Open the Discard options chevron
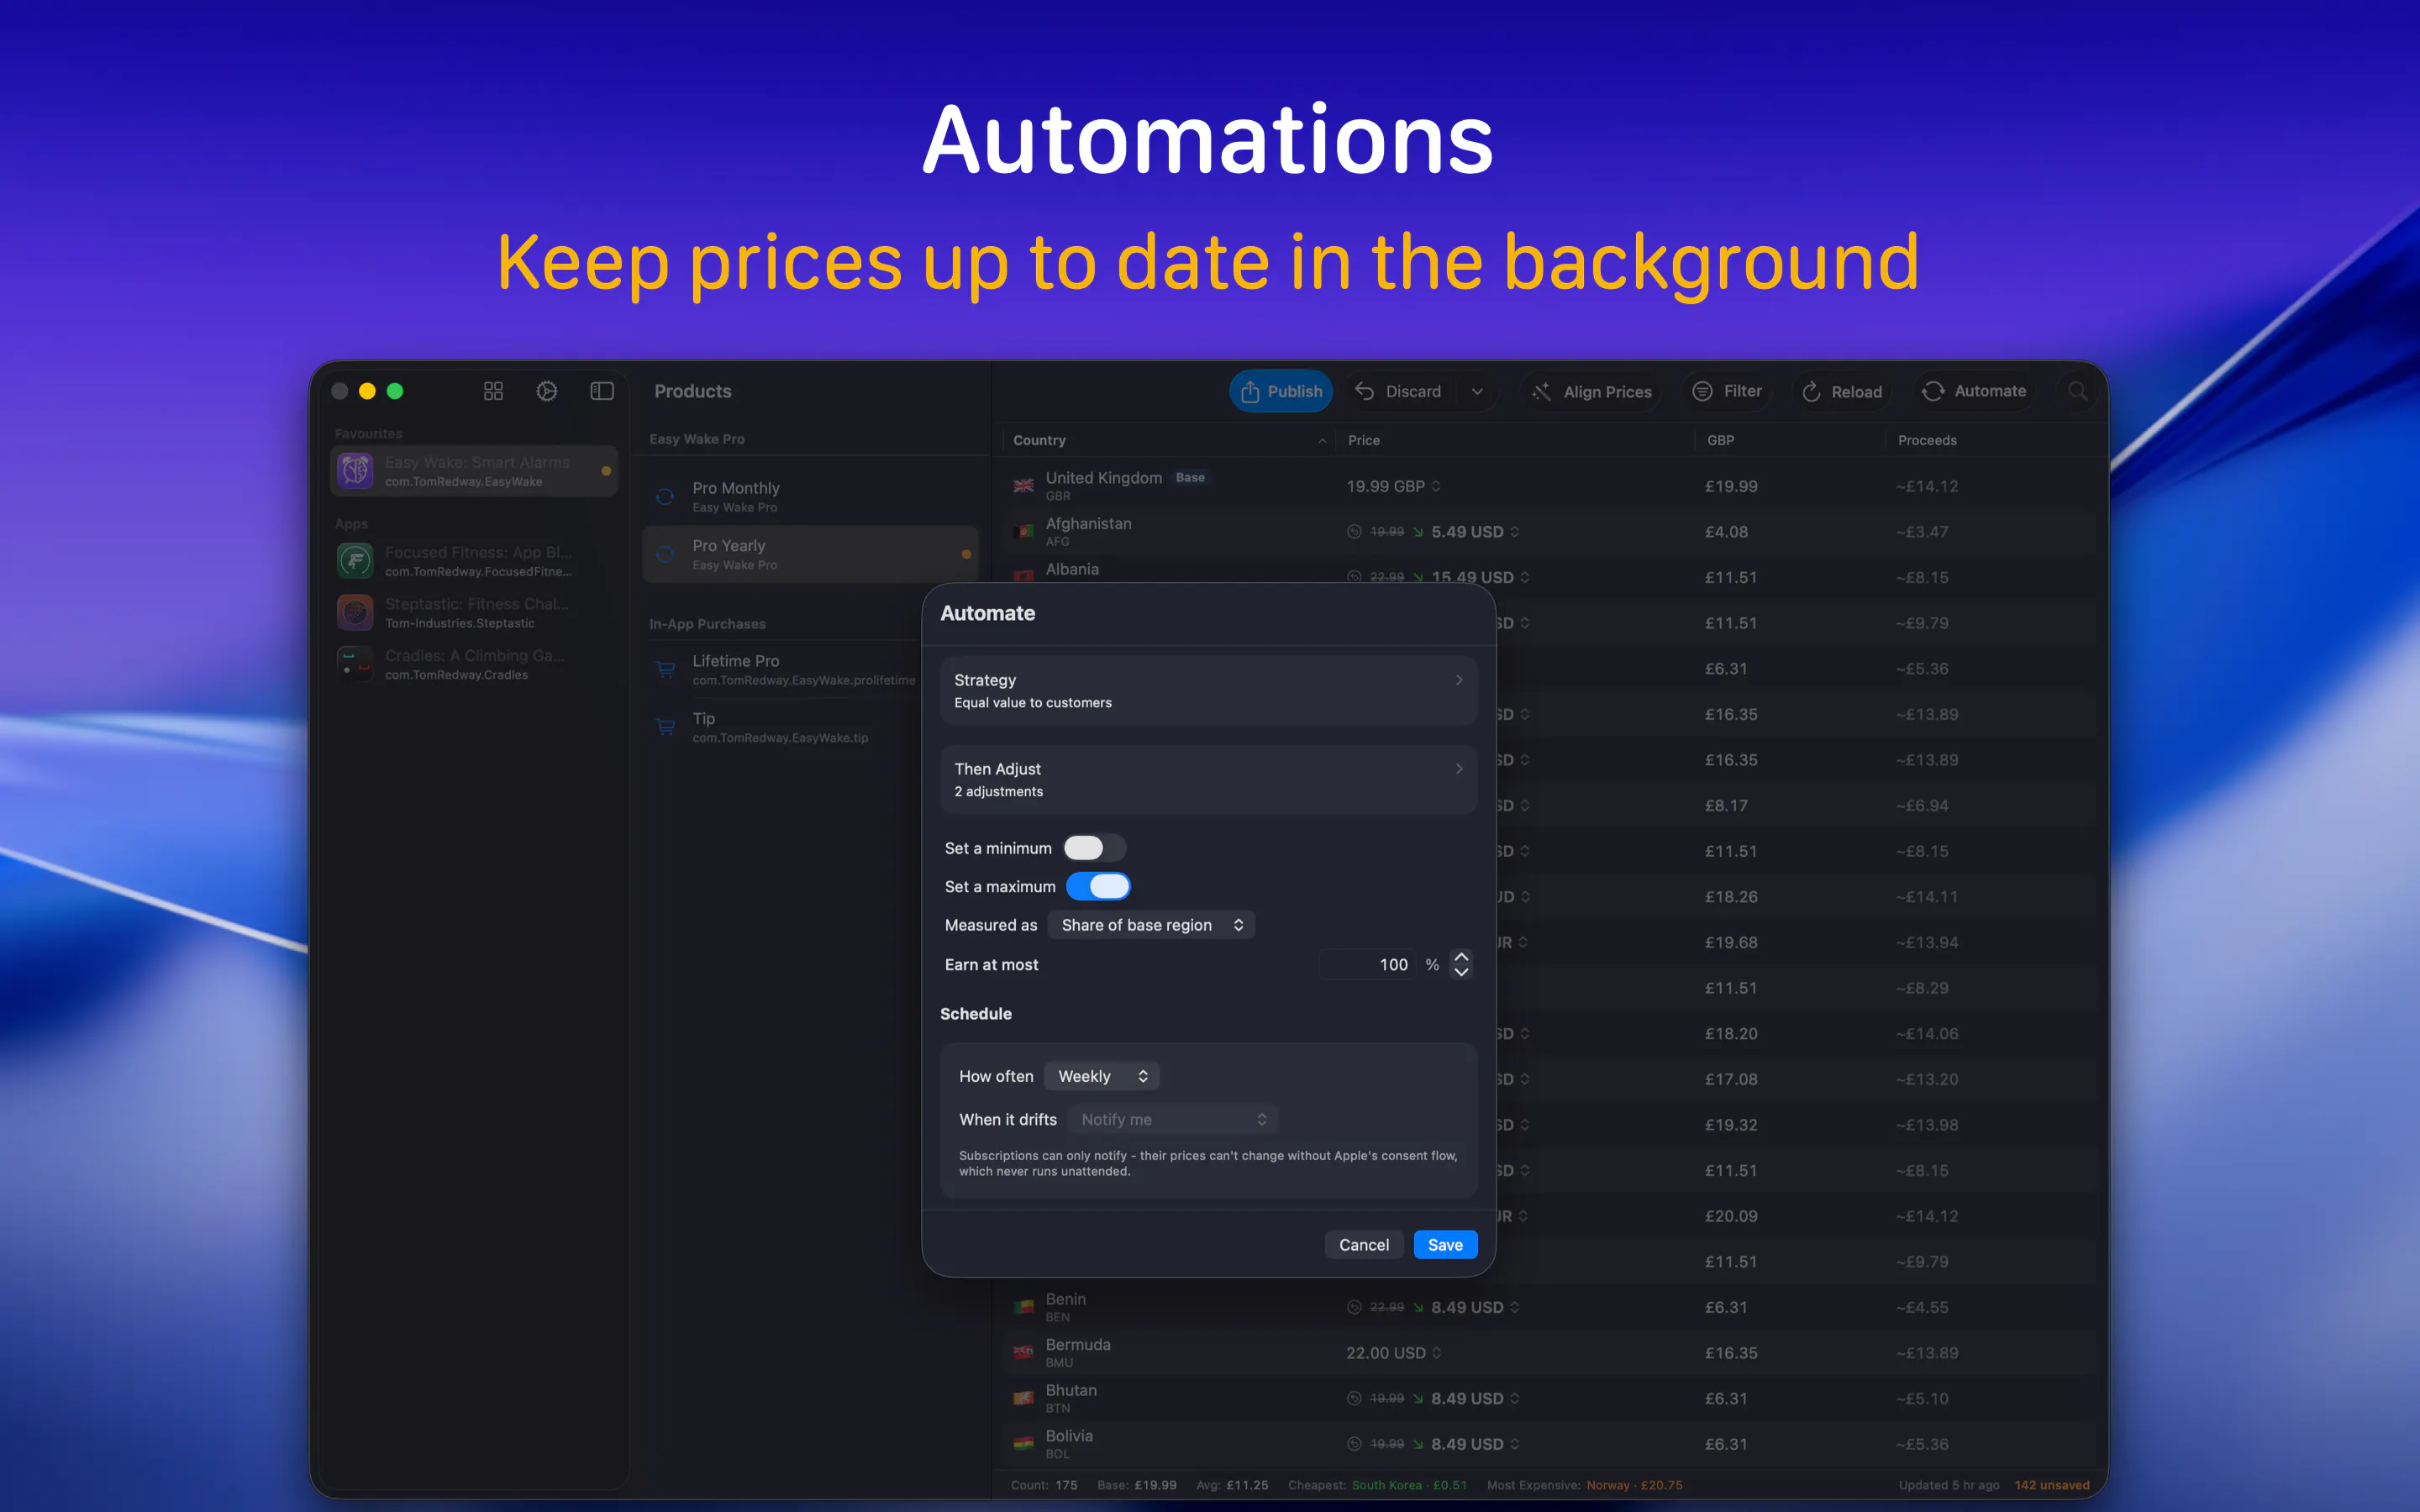 1477,391
